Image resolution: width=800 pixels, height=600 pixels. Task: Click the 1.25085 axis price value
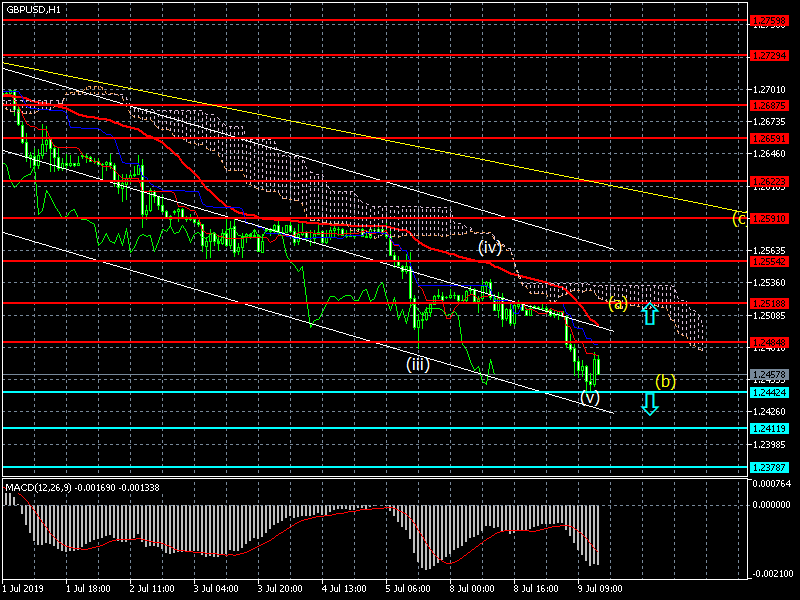pyautogui.click(x=769, y=315)
